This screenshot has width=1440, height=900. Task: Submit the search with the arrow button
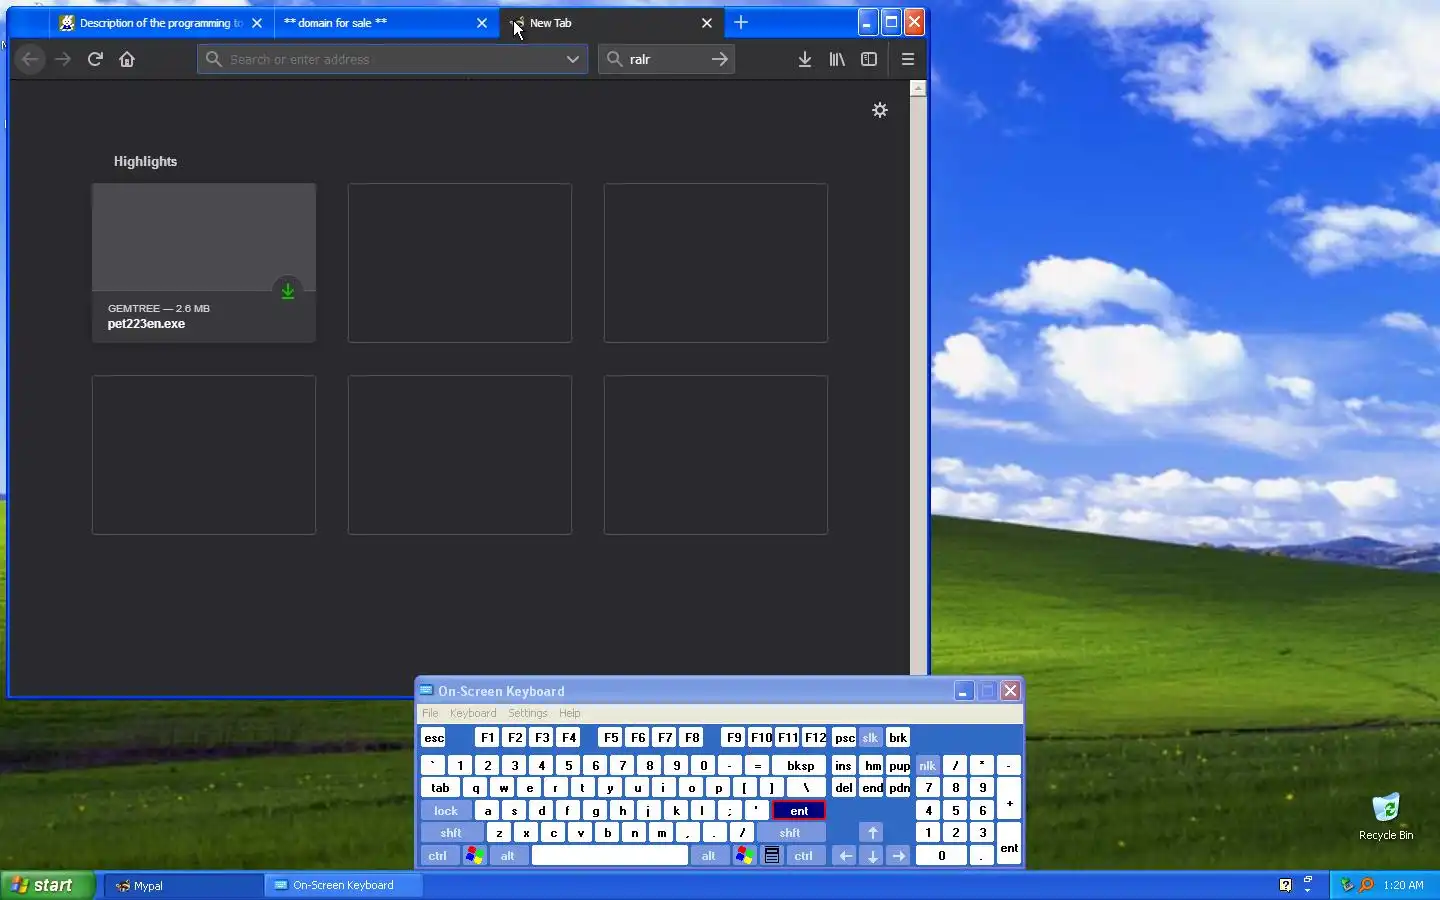720,59
